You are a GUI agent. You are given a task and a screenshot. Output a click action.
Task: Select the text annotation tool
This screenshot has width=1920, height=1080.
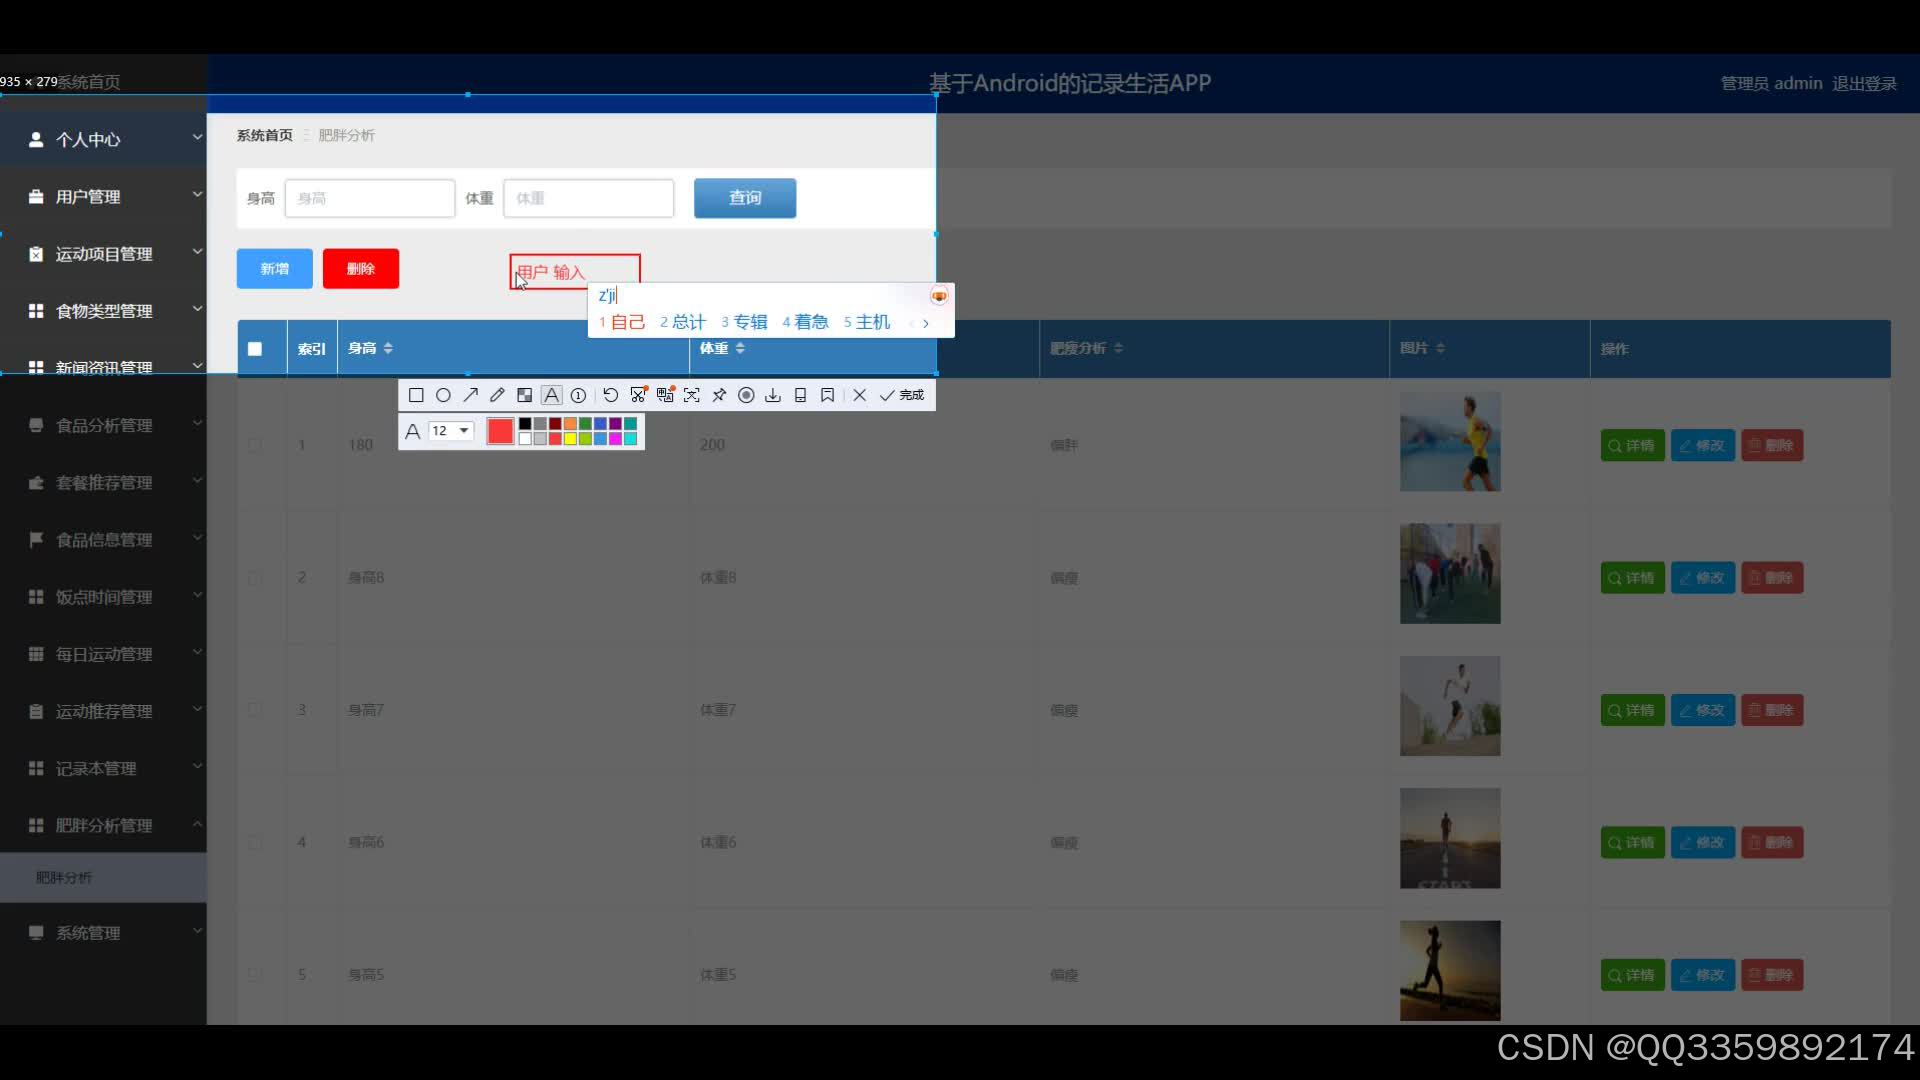[551, 395]
